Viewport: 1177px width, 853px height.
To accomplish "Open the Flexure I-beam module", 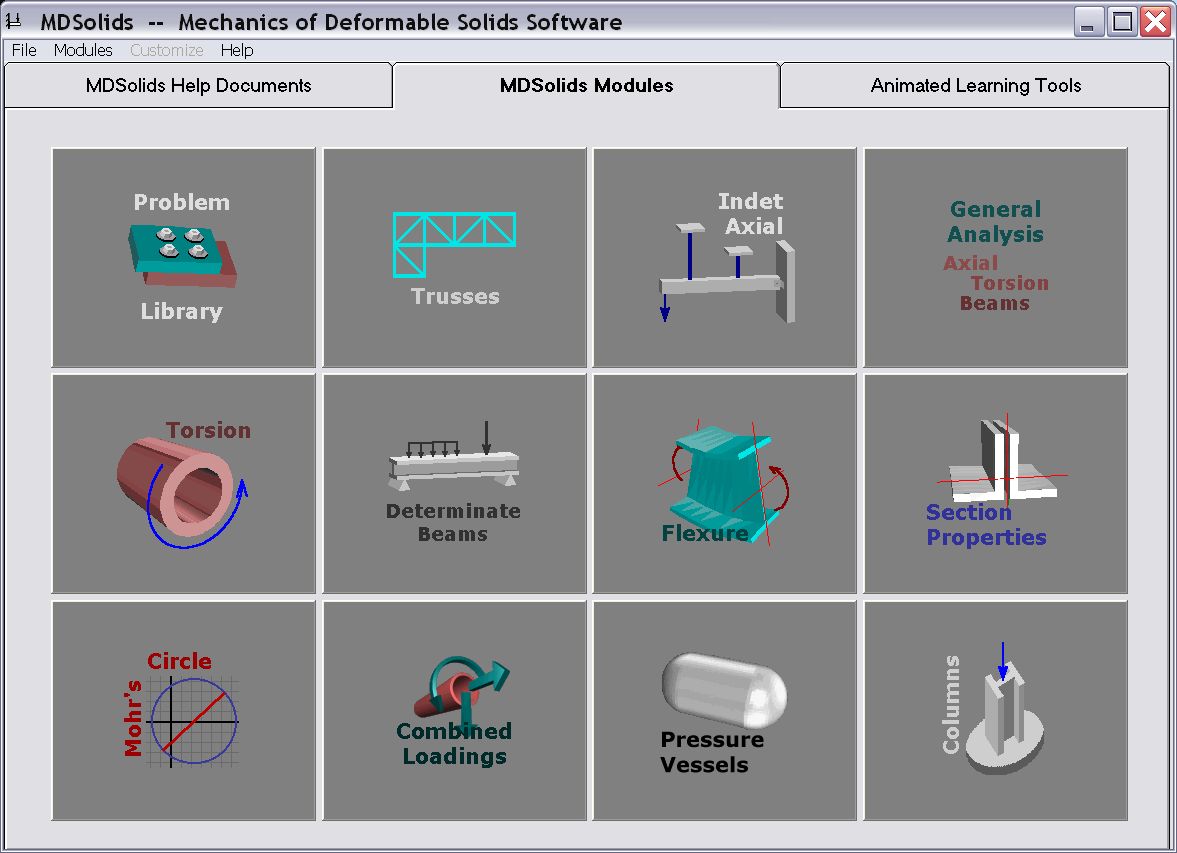I will [x=725, y=484].
